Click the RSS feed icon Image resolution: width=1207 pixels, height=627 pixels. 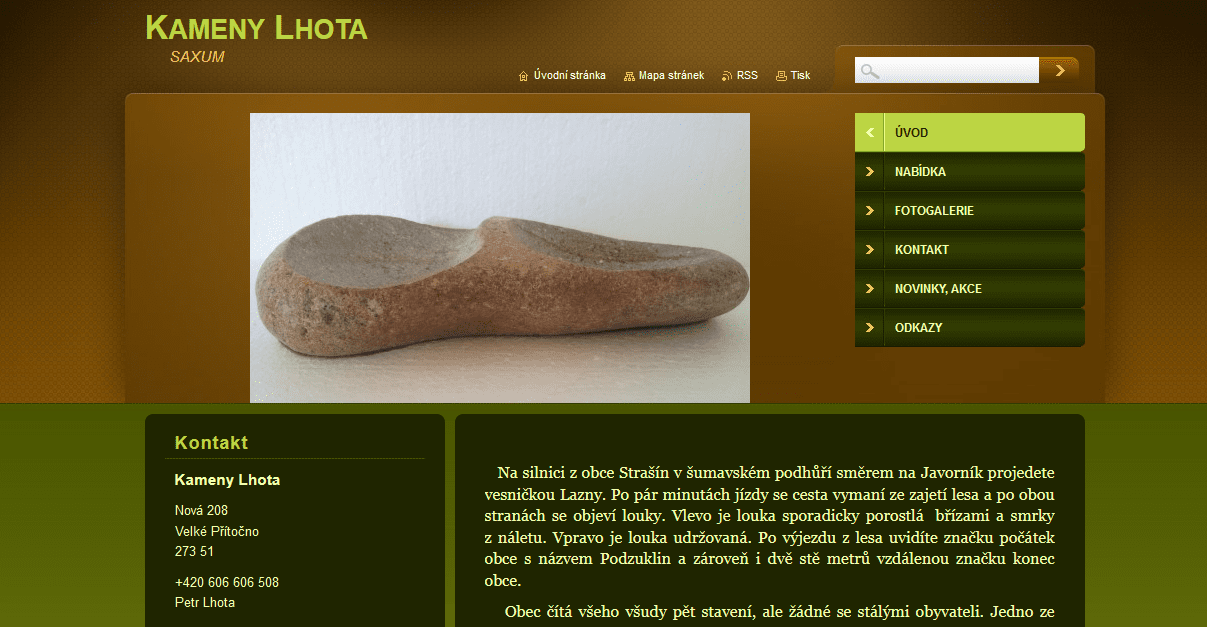727,76
